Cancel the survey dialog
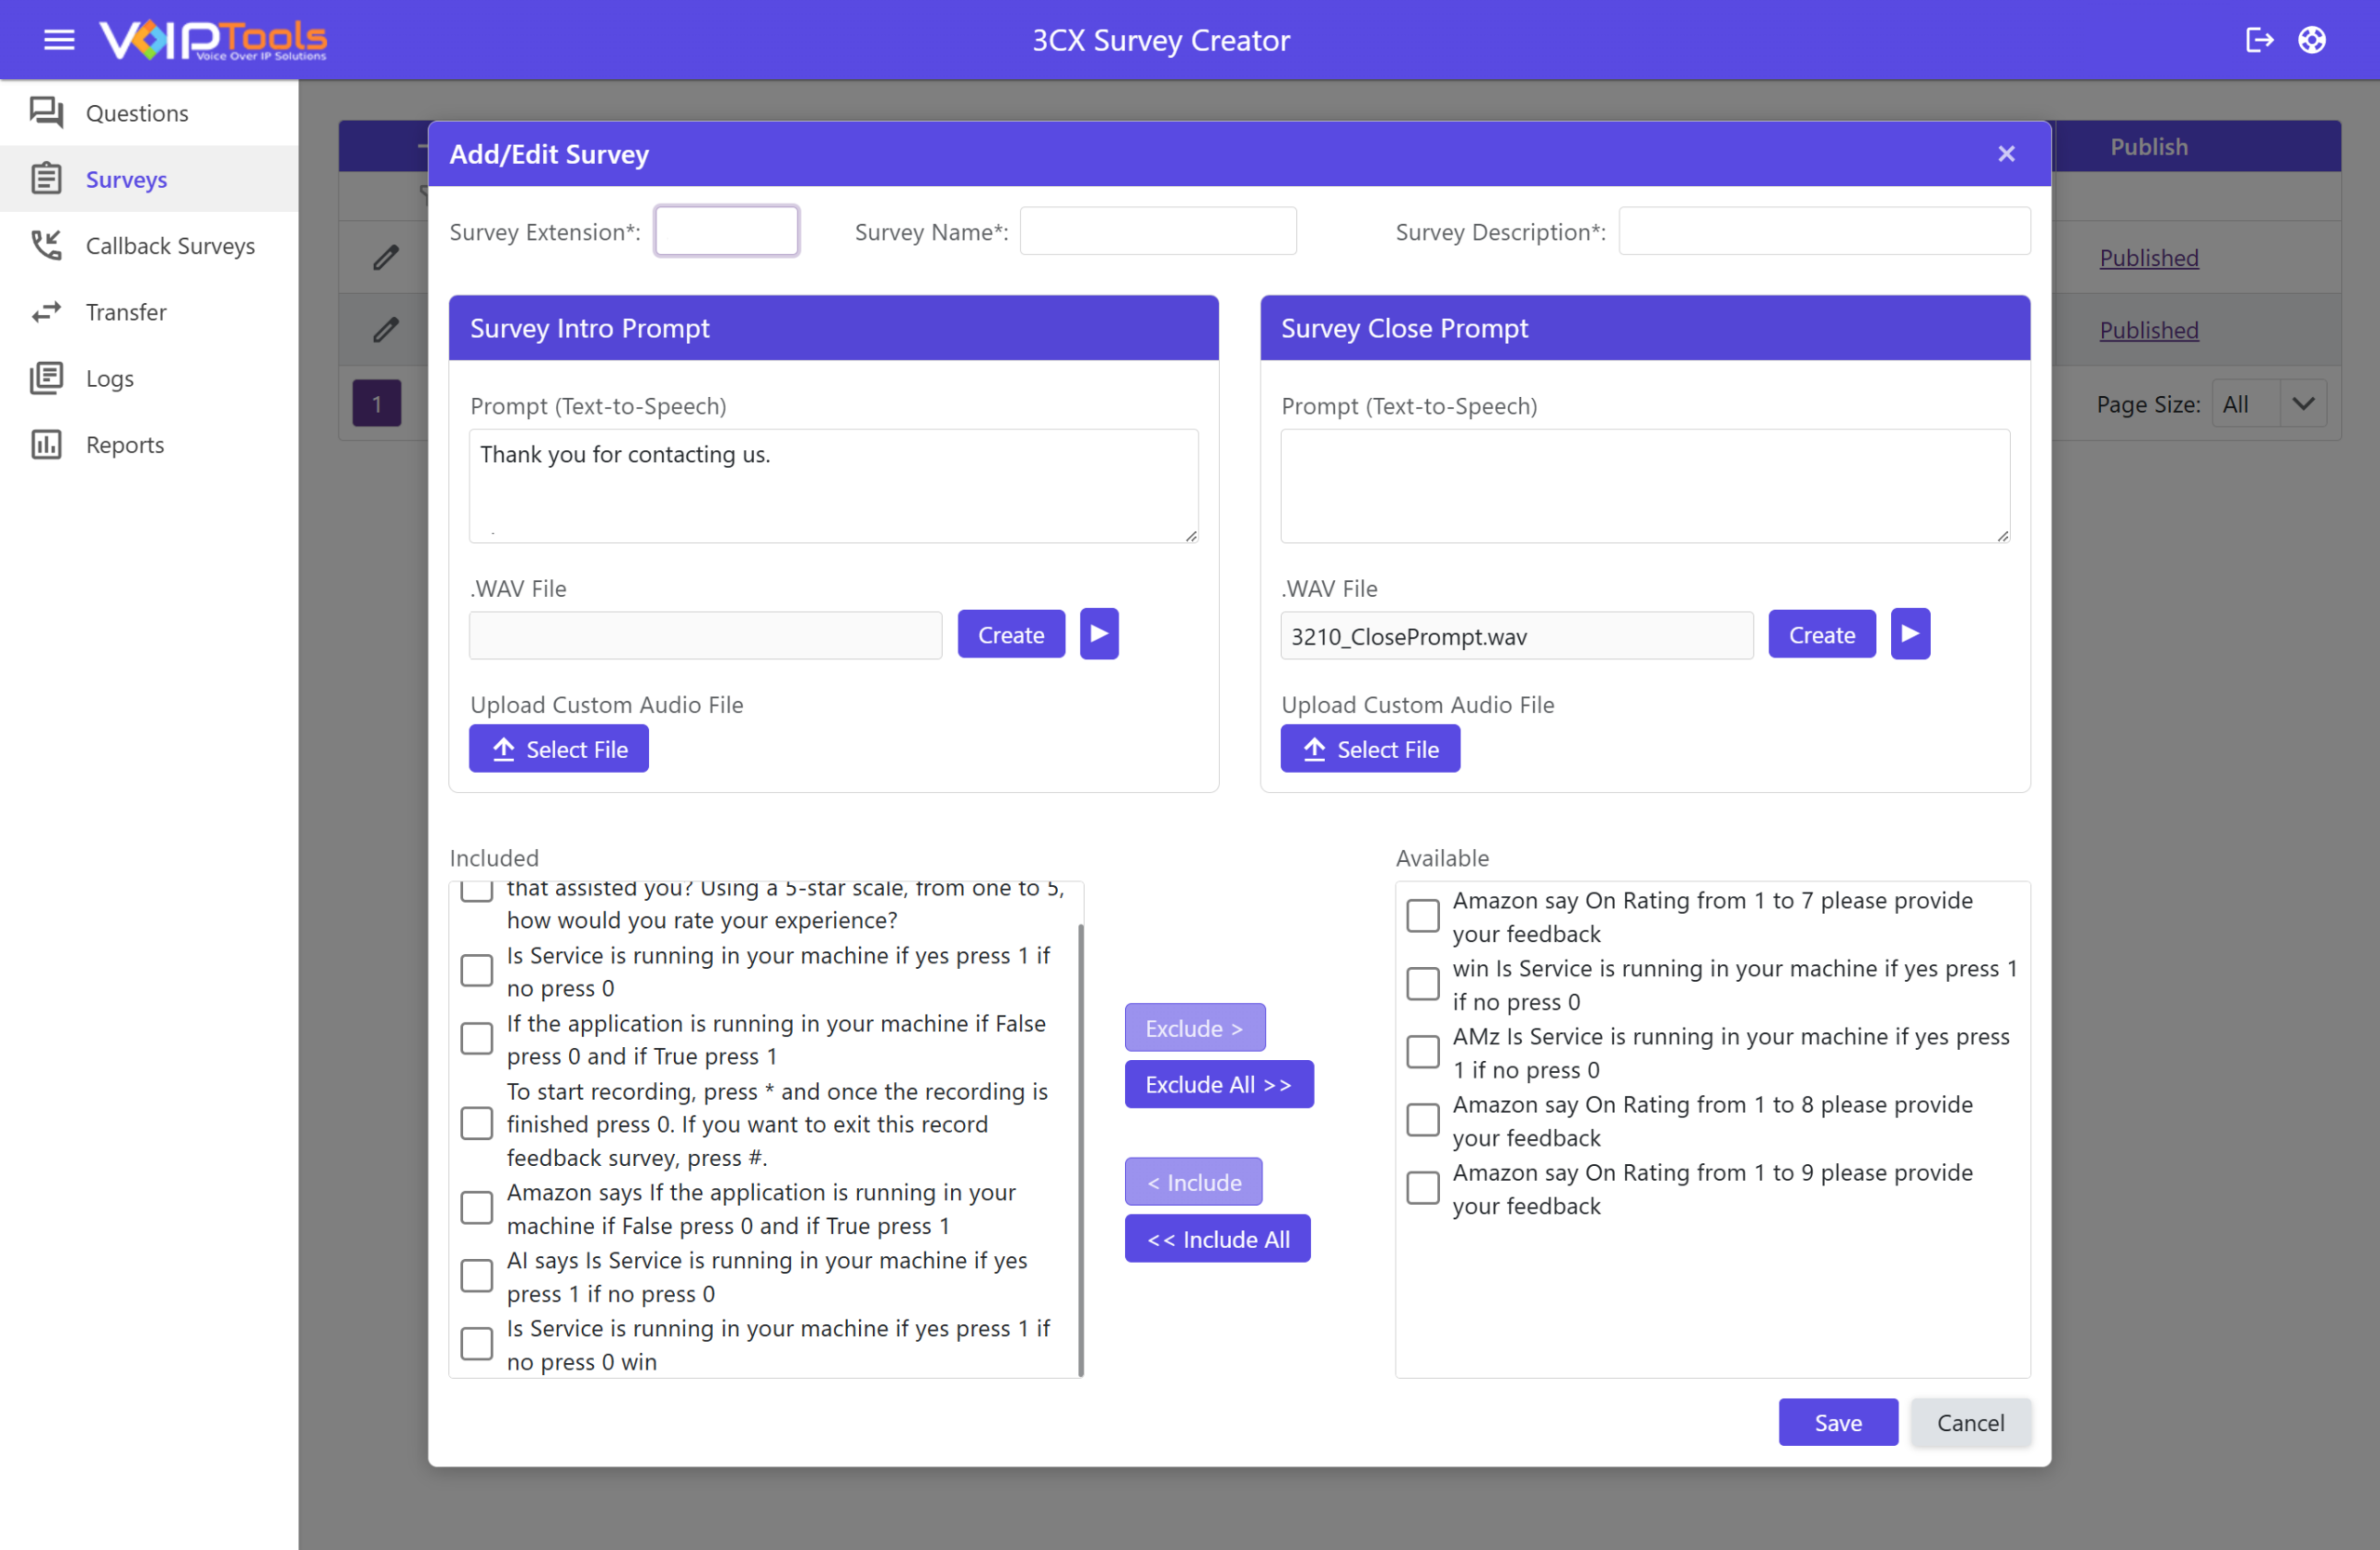Screen dimensions: 2380x1550 click(1971, 1422)
